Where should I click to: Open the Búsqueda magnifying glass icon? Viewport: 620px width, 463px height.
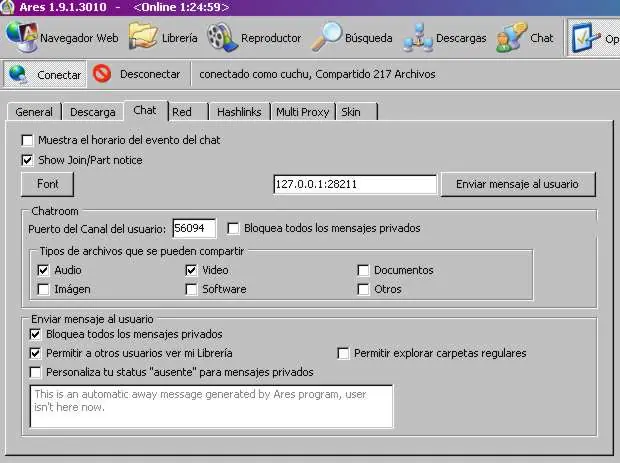tap(327, 36)
